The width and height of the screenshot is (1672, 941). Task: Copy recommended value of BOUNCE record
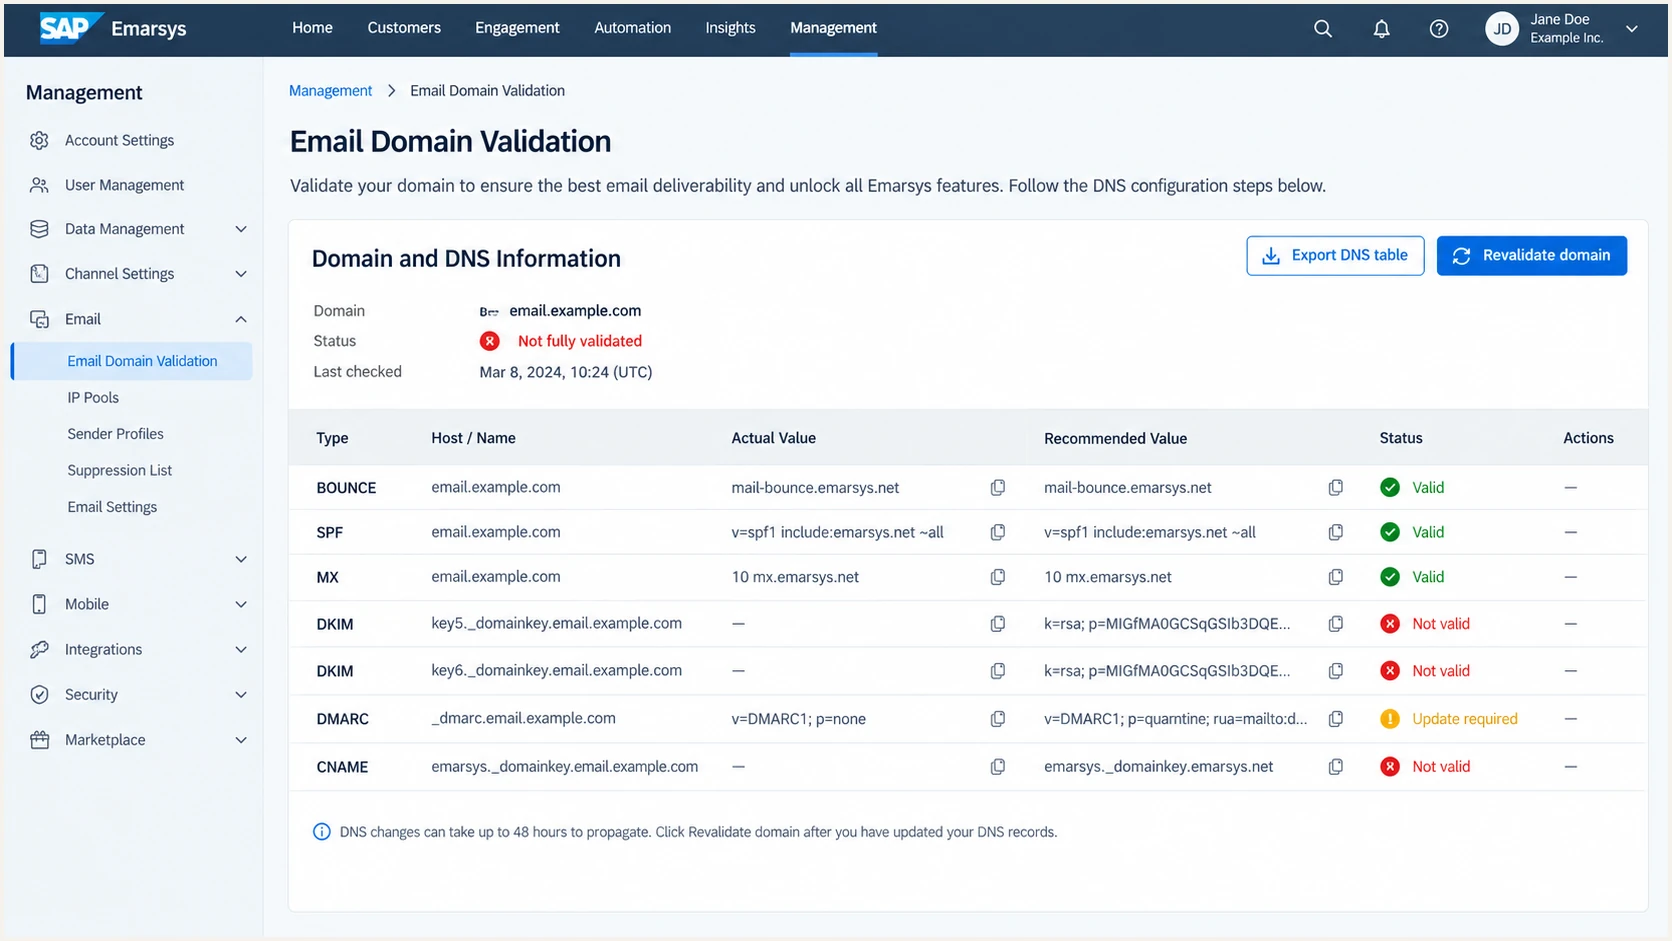coord(1336,488)
